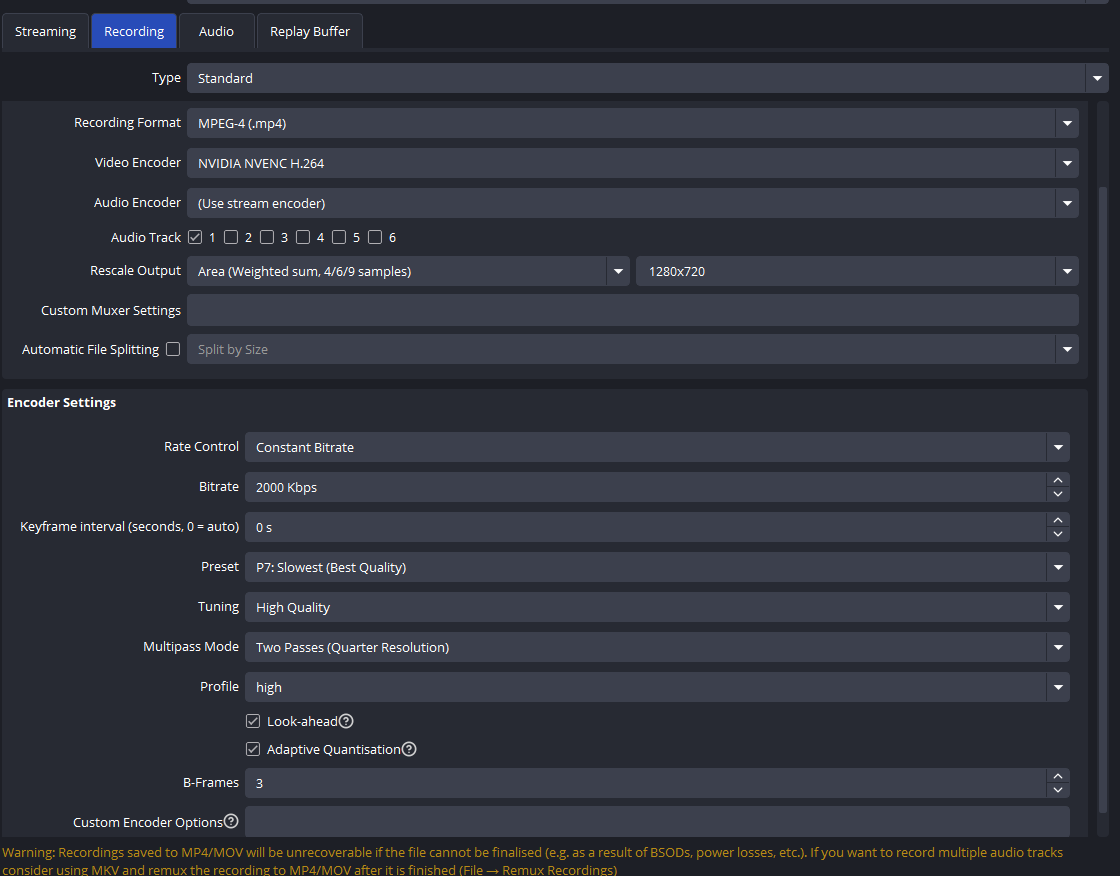Viewport: 1120px width, 876px height.
Task: Click the settings panel vertical scrollbar
Action: (x=1103, y=500)
